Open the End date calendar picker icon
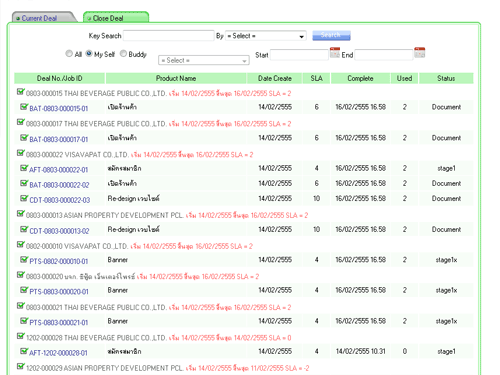This screenshot has height=375, width=500. pyautogui.click(x=419, y=53)
